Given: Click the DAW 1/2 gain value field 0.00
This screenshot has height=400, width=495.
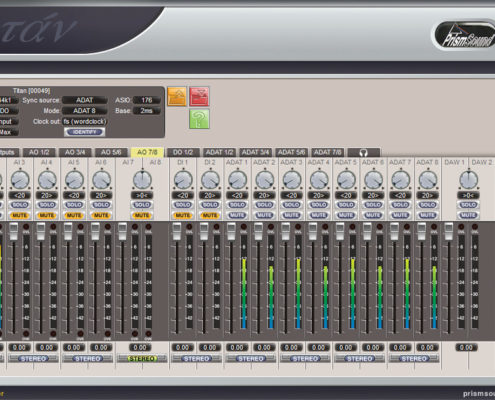Looking at the screenshot, I should pos(466,347).
